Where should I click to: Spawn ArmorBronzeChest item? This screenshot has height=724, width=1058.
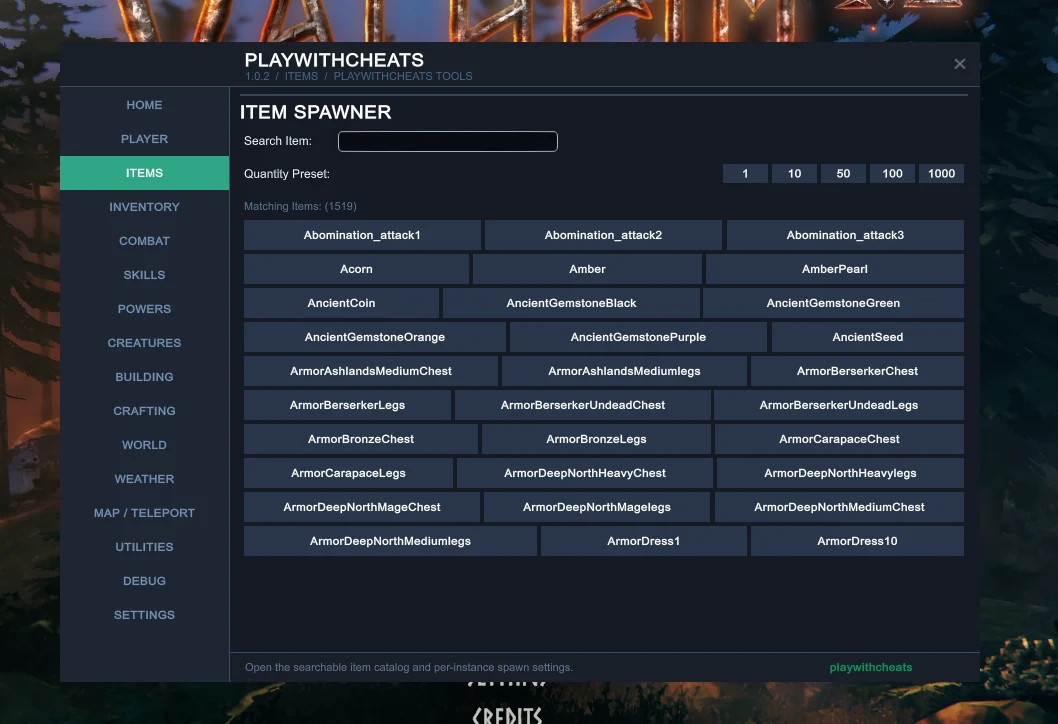tap(361, 439)
